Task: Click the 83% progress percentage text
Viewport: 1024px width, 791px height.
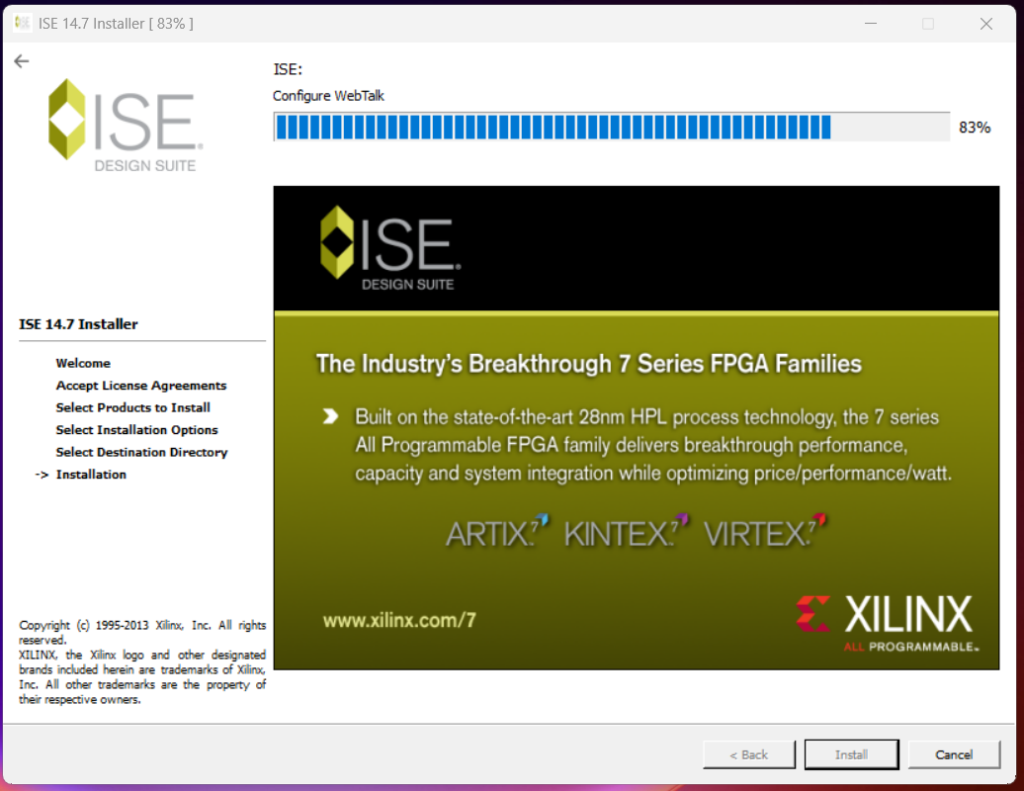Action: tap(974, 127)
